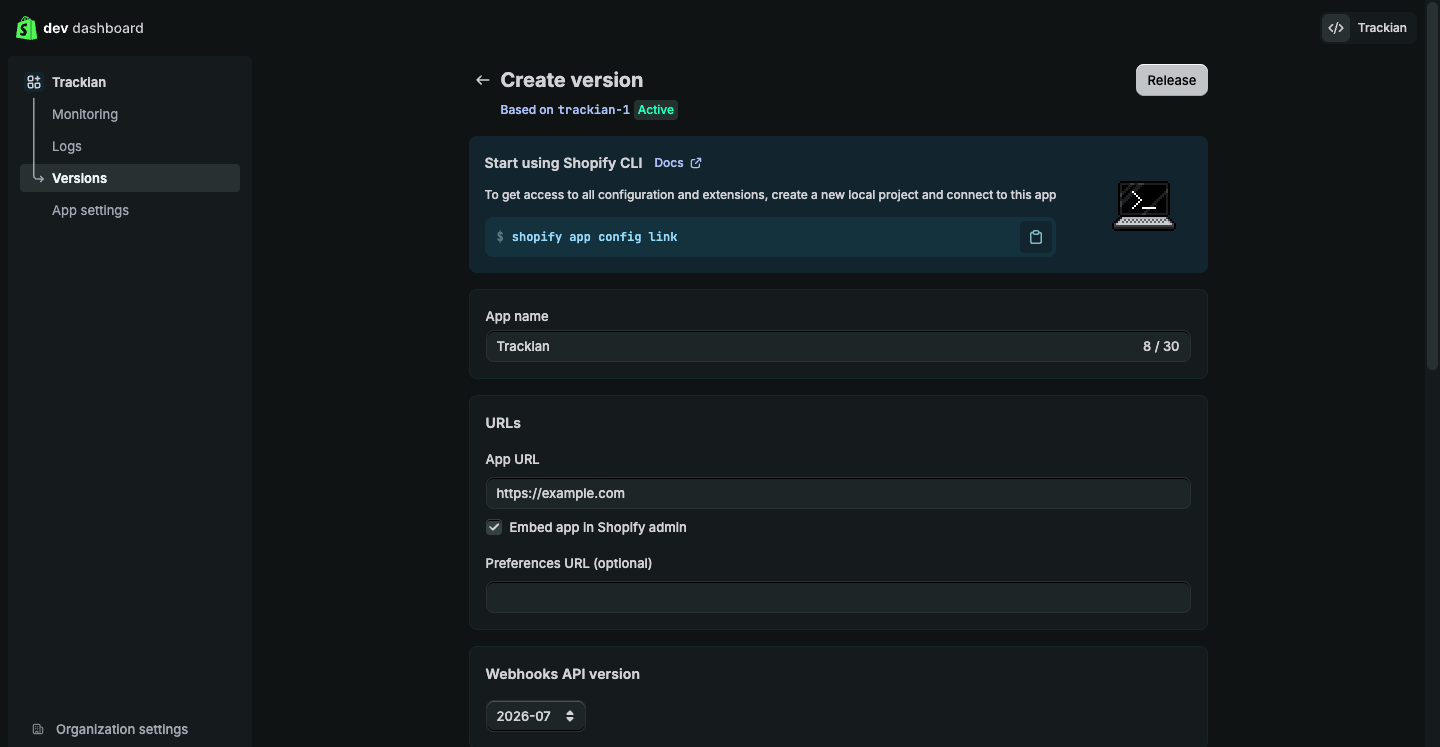
Task: Open the Webhooks API version 2026-07 dropdown
Action: pos(536,716)
